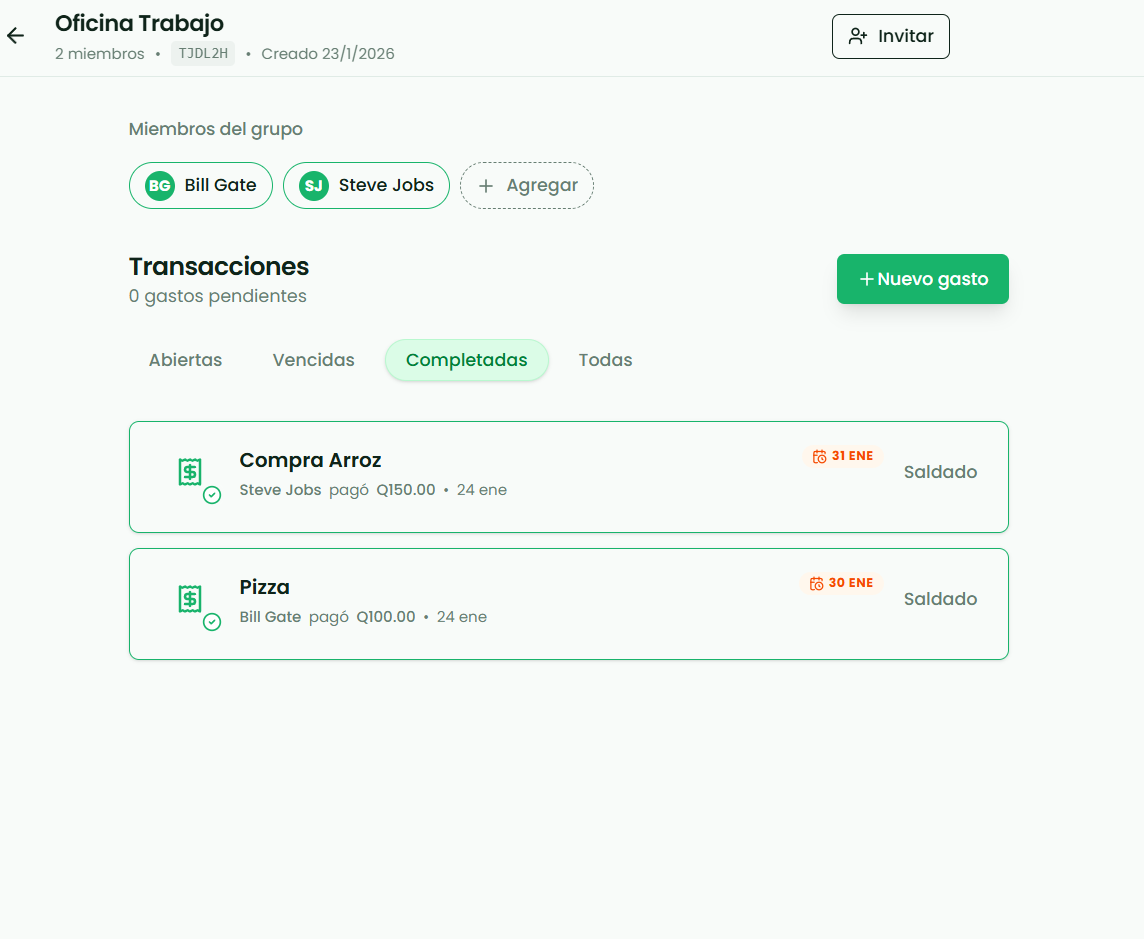This screenshot has width=1144, height=939.
Task: Click the add-person icon in Invitar button
Action: tap(858, 36)
